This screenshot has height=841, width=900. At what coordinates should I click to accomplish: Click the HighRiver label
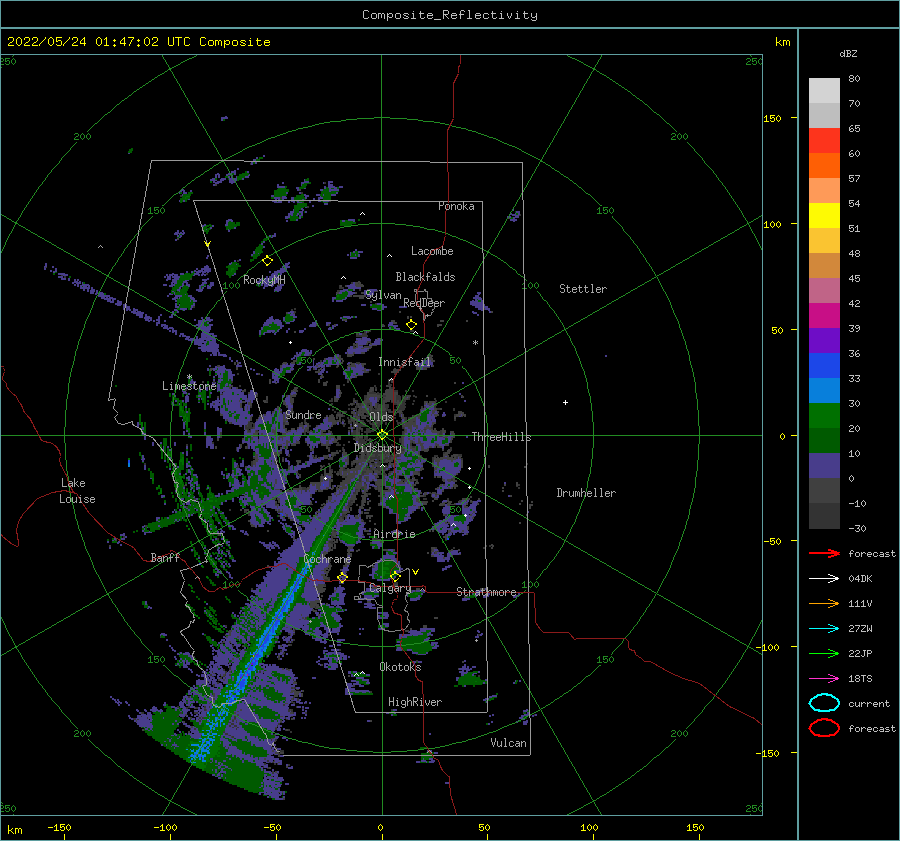[415, 702]
